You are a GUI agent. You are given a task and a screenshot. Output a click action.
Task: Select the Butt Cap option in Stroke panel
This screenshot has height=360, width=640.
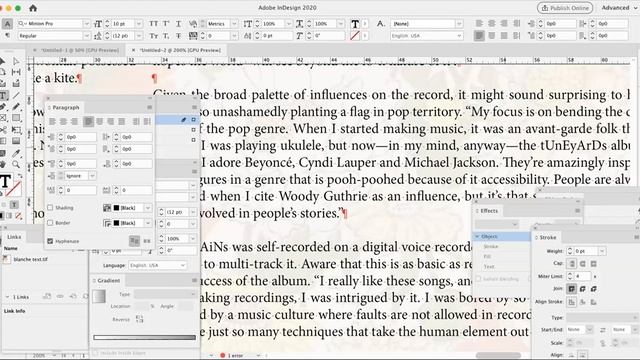tap(571, 264)
